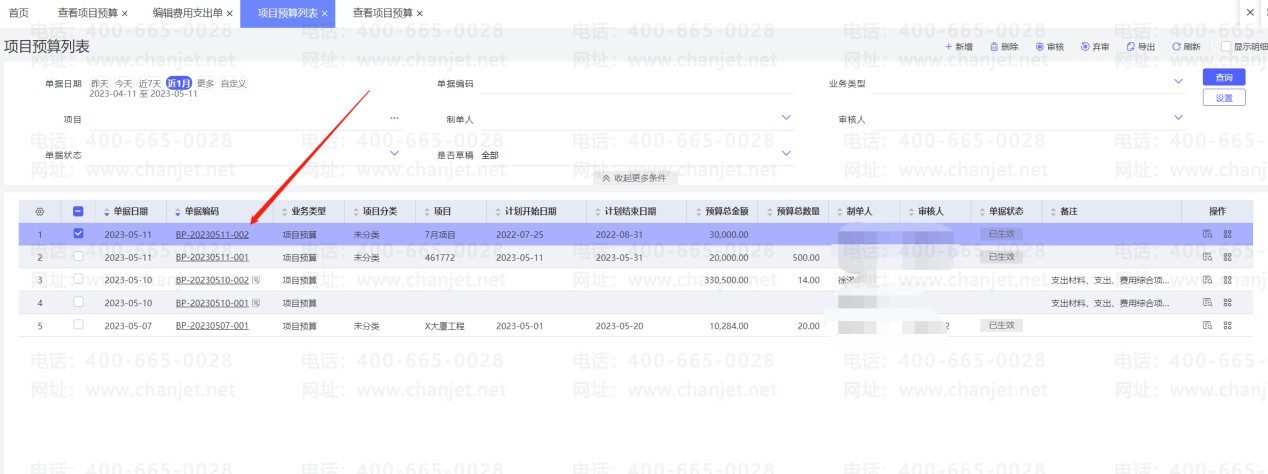Image resolution: width=1268 pixels, height=474 pixels.
Task: Click the 单据编码 input field
Action: tap(636, 84)
